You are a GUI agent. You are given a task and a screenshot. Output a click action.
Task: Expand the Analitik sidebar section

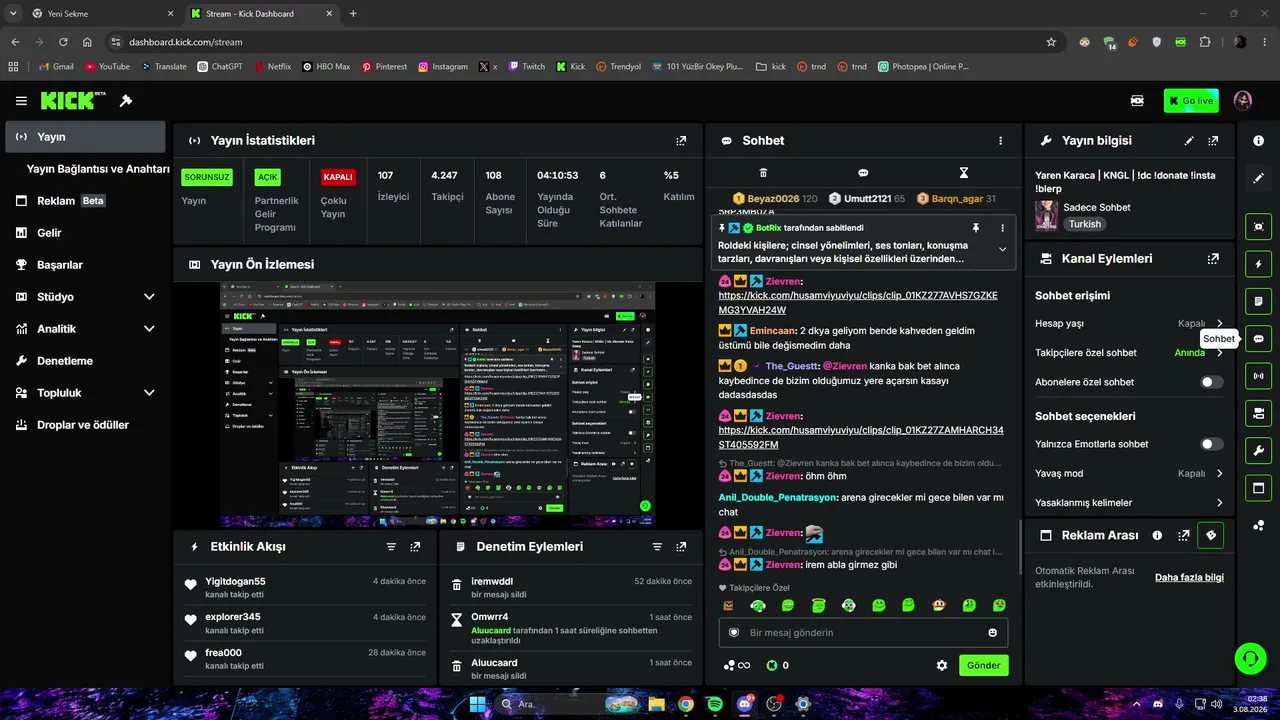click(x=85, y=329)
